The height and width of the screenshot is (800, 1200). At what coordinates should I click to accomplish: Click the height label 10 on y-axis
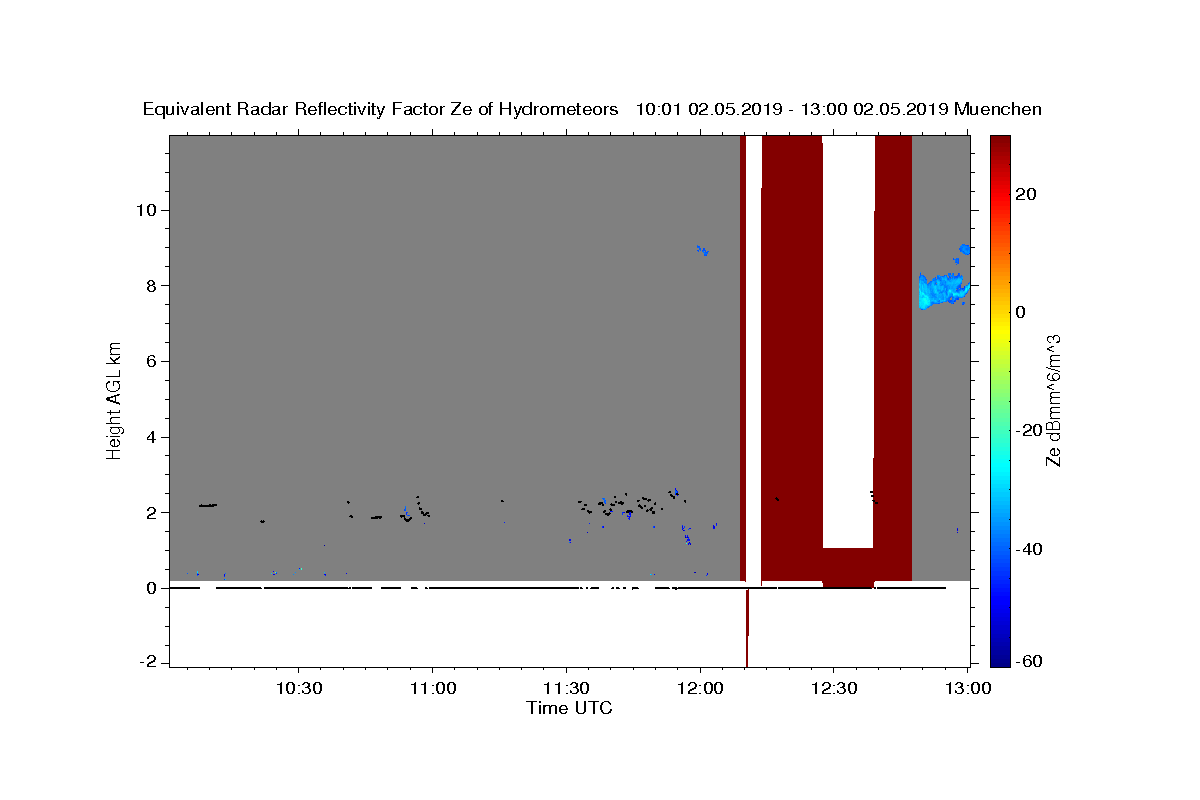148,210
